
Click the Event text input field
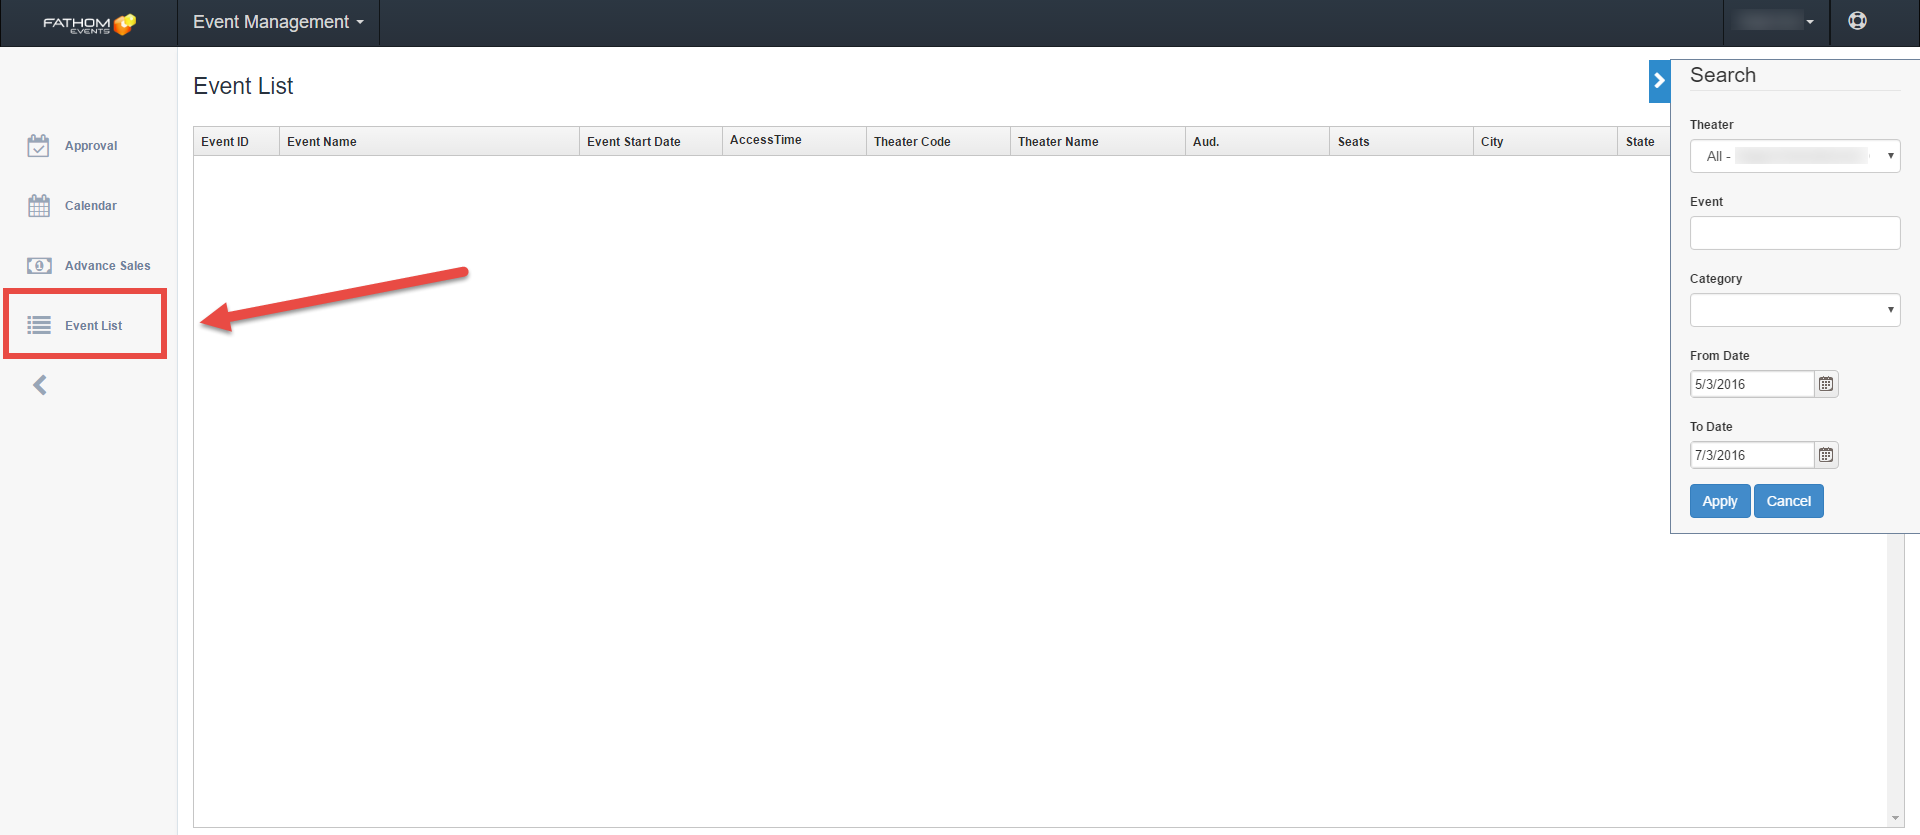pos(1794,233)
